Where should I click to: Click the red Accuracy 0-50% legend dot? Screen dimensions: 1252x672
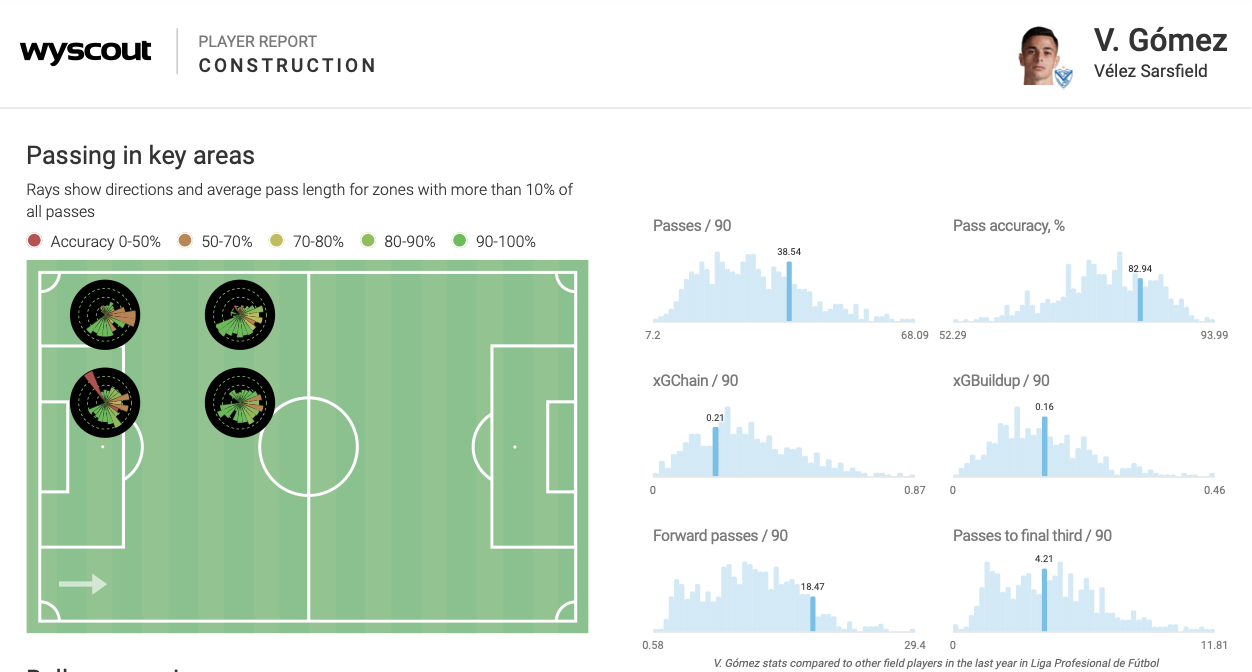tap(35, 241)
